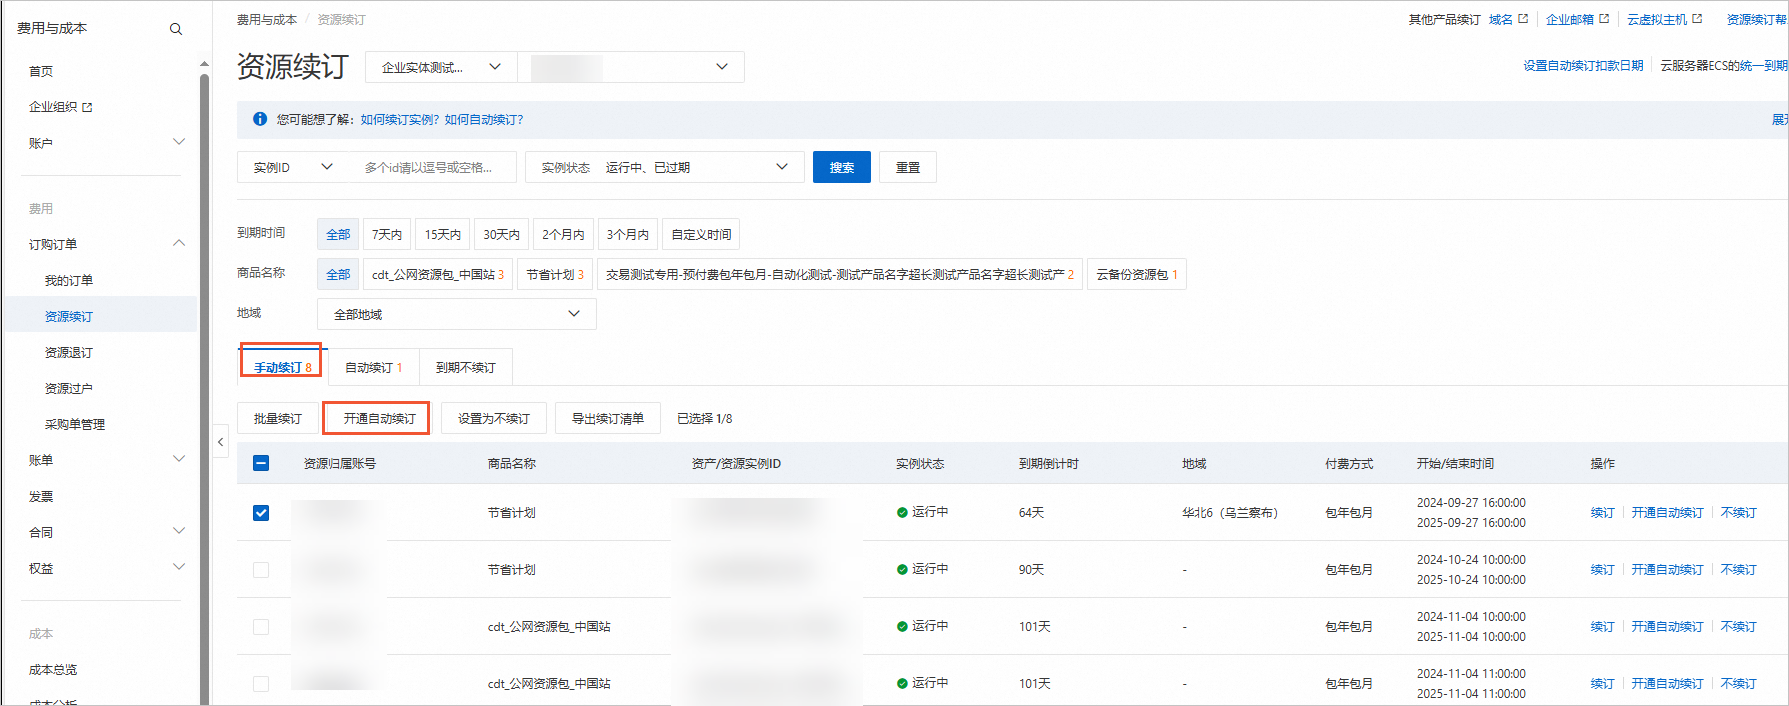The width and height of the screenshot is (1789, 706).
Task: Click the 费用与成本 breadcrumb
Action: (267, 19)
